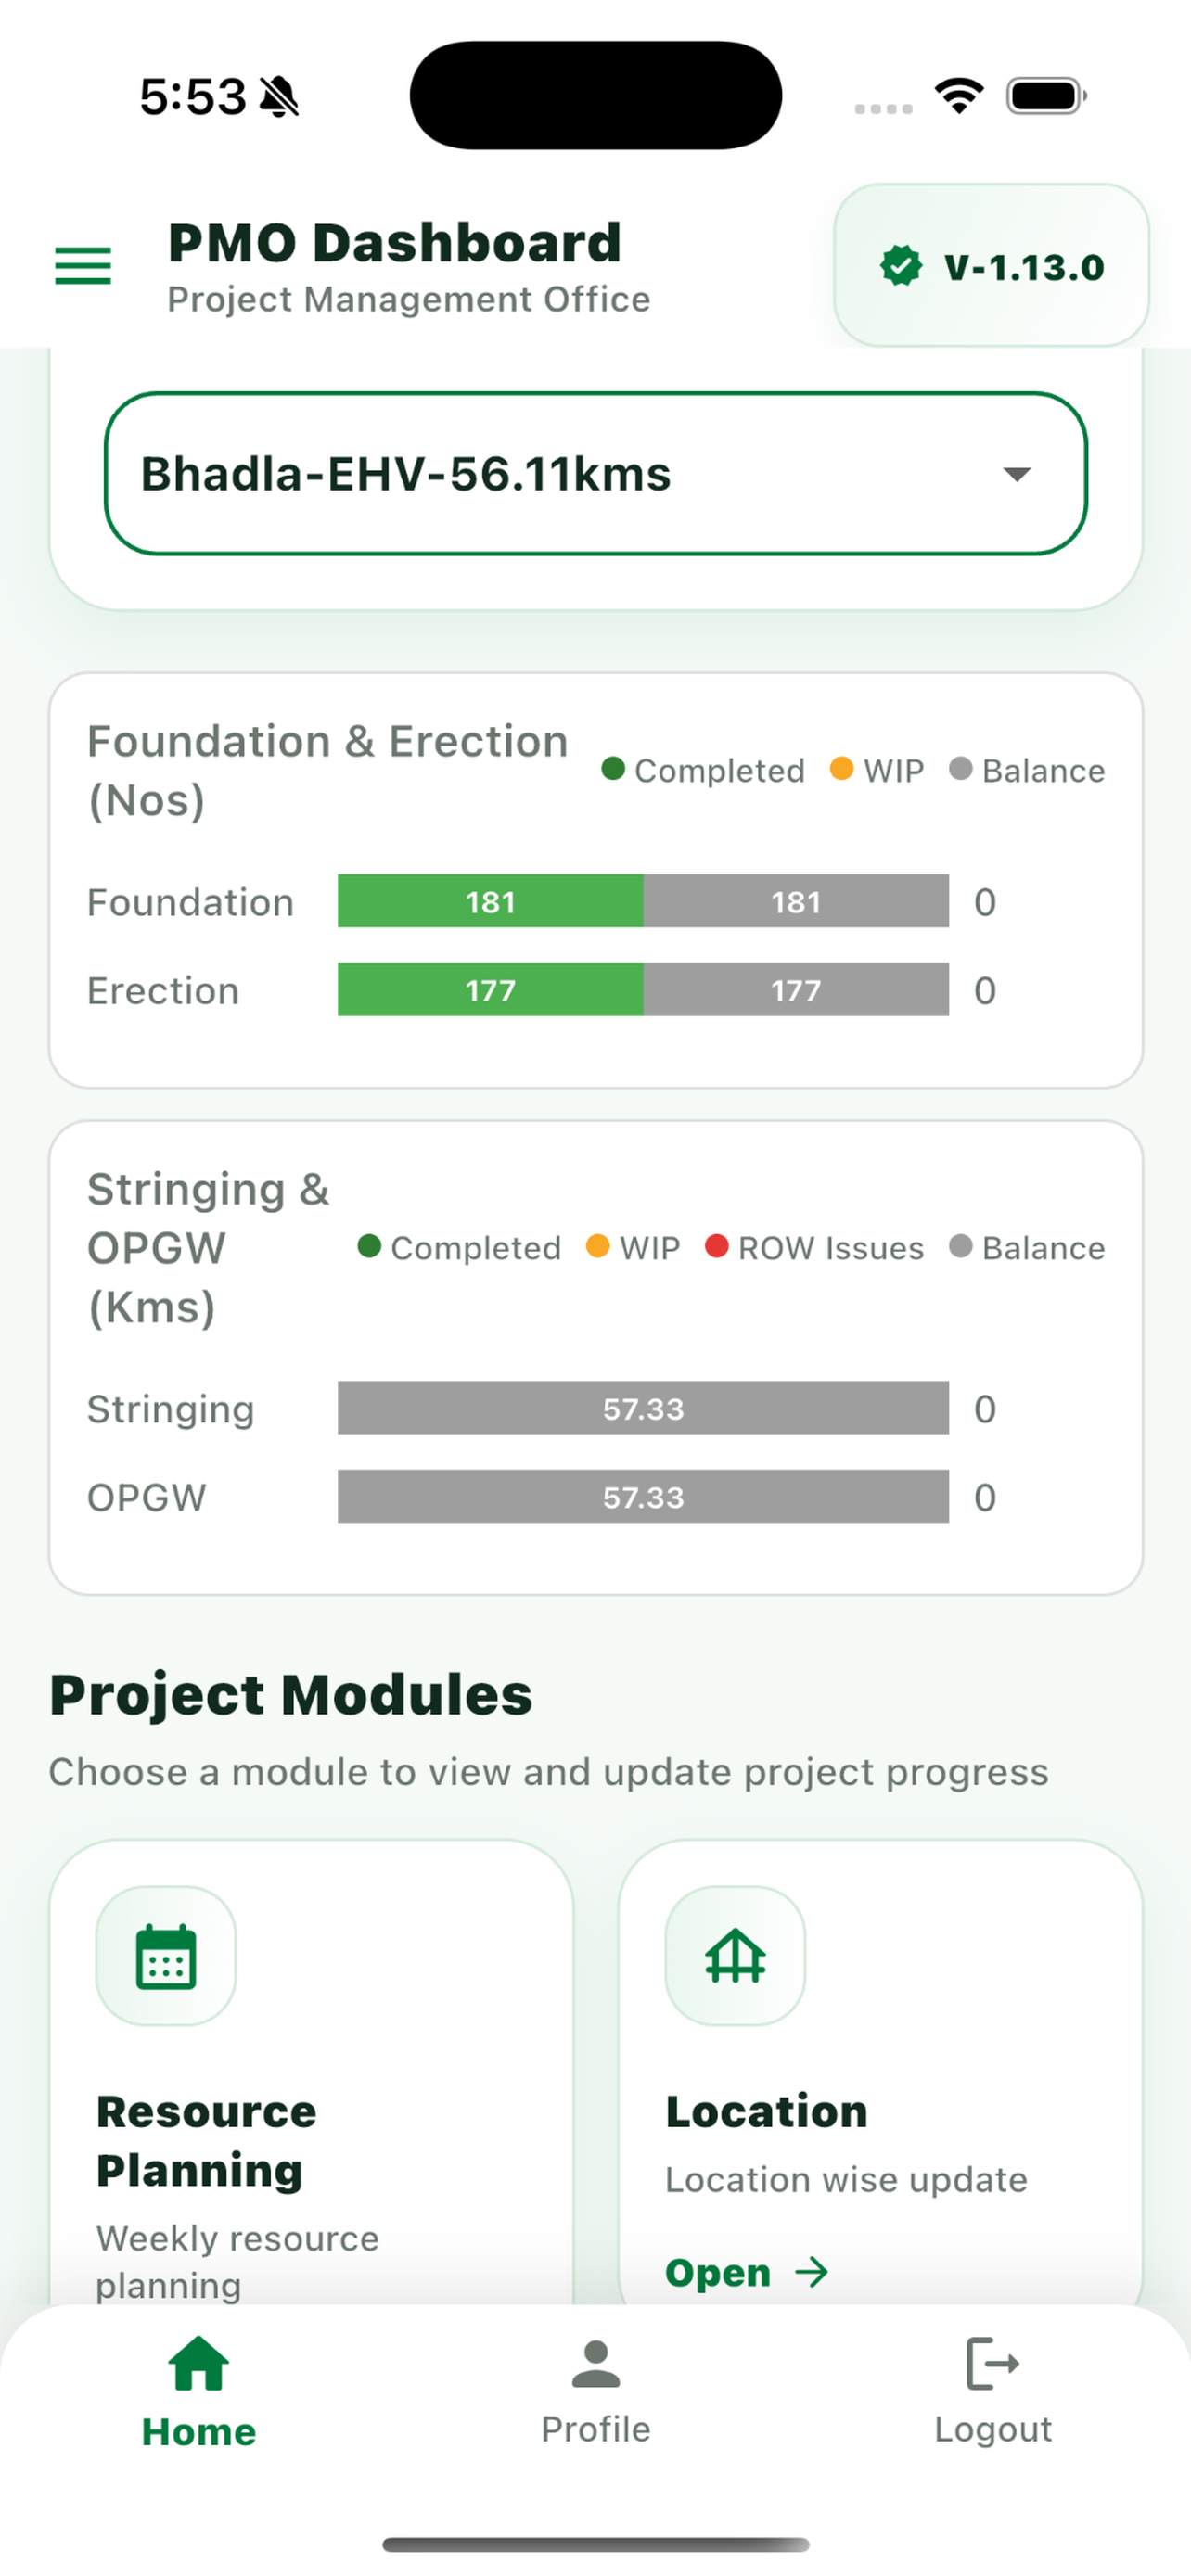The width and height of the screenshot is (1191, 2576).
Task: Open the Location module link
Action: tap(747, 2272)
